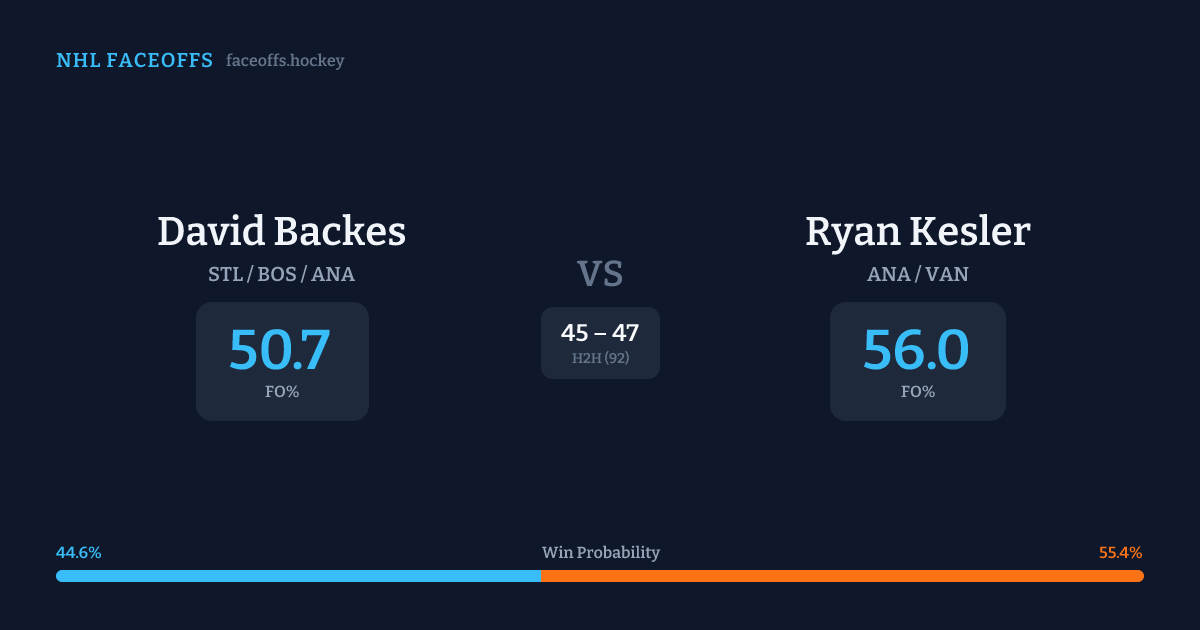The width and height of the screenshot is (1200, 630).
Task: Click the blue segment of probability bar
Action: (x=298, y=576)
